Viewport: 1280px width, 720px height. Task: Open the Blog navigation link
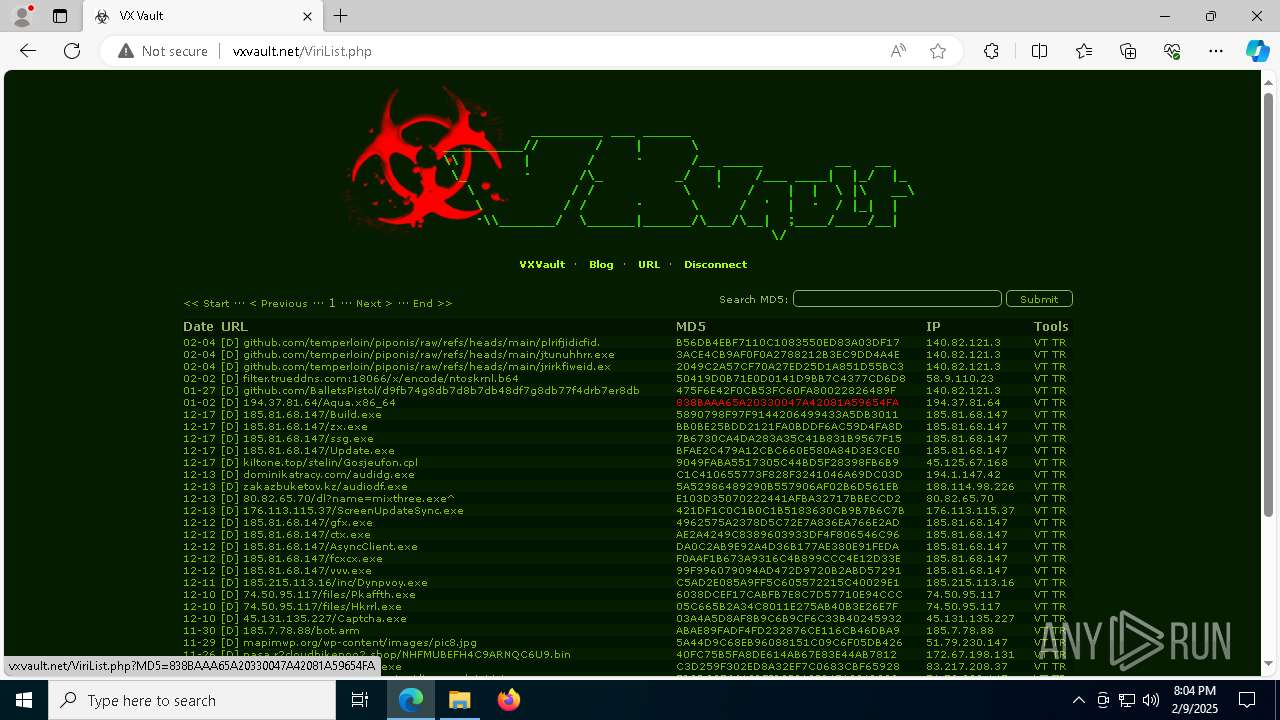(601, 265)
